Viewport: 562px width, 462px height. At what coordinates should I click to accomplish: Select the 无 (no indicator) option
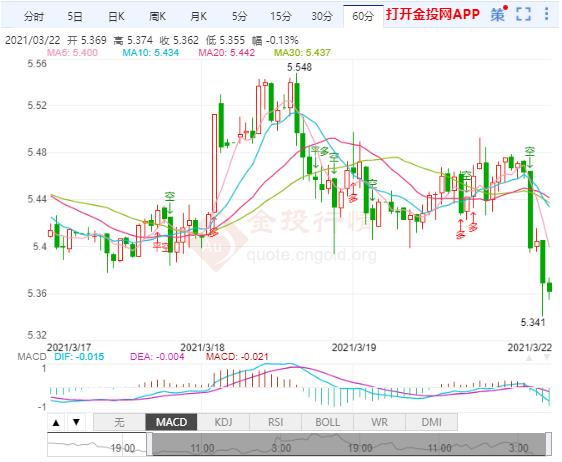point(119,422)
